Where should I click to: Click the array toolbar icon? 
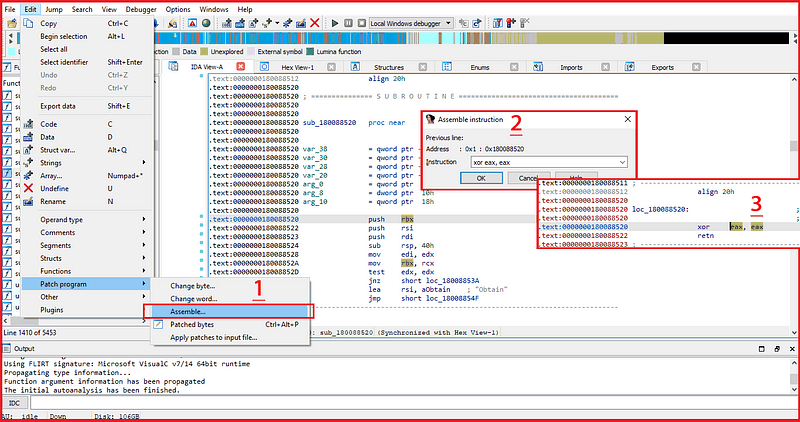[287, 23]
